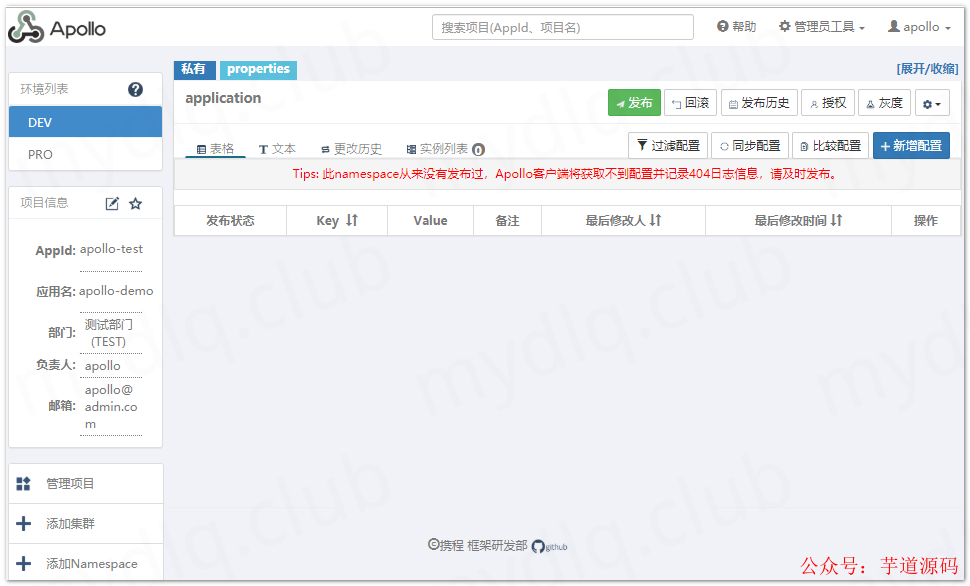The image size is (970, 586).
Task: Toggle the star to favorite this project
Action: pos(137,202)
